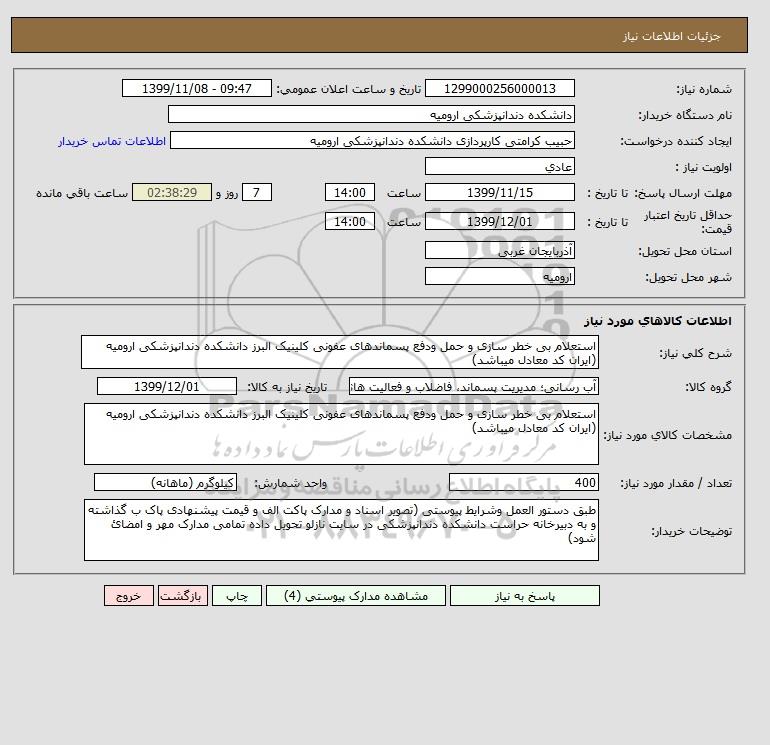This screenshot has width=770, height=745.
Task: Select the شماره نیاز field 1299000256000013
Action: [500, 88]
